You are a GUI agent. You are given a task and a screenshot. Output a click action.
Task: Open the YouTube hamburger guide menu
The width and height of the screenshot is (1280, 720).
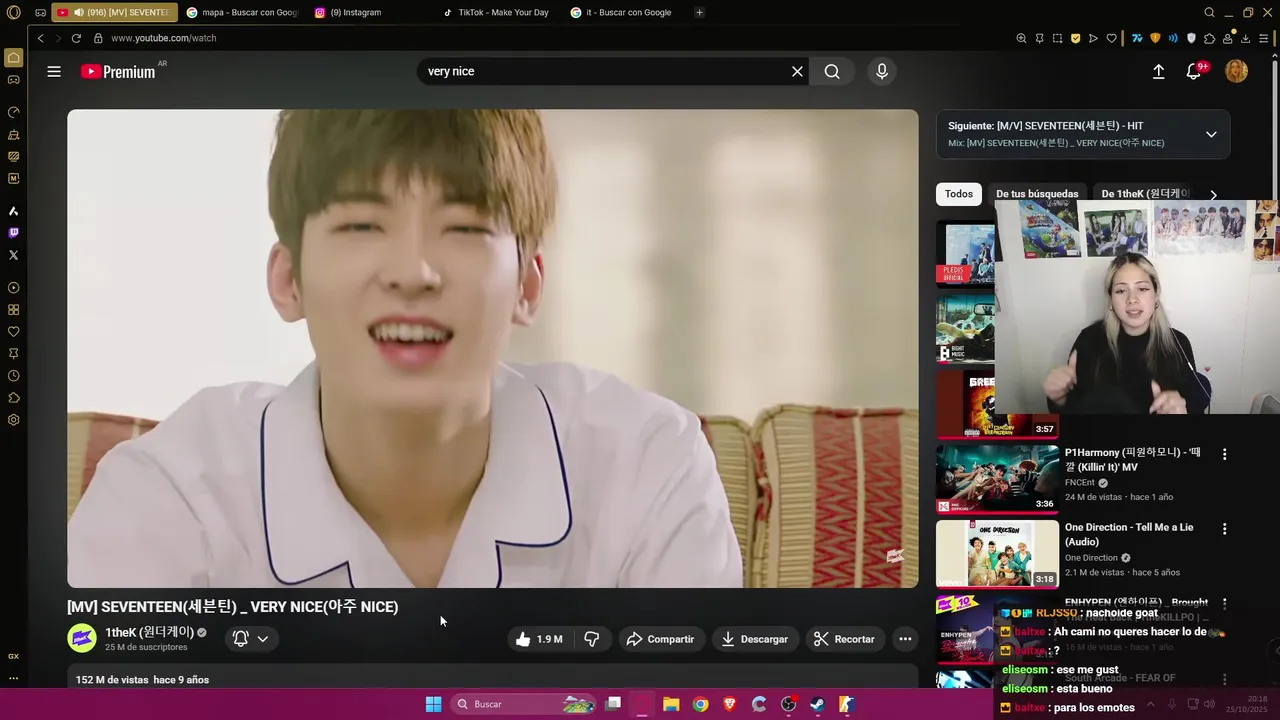[x=54, y=71]
